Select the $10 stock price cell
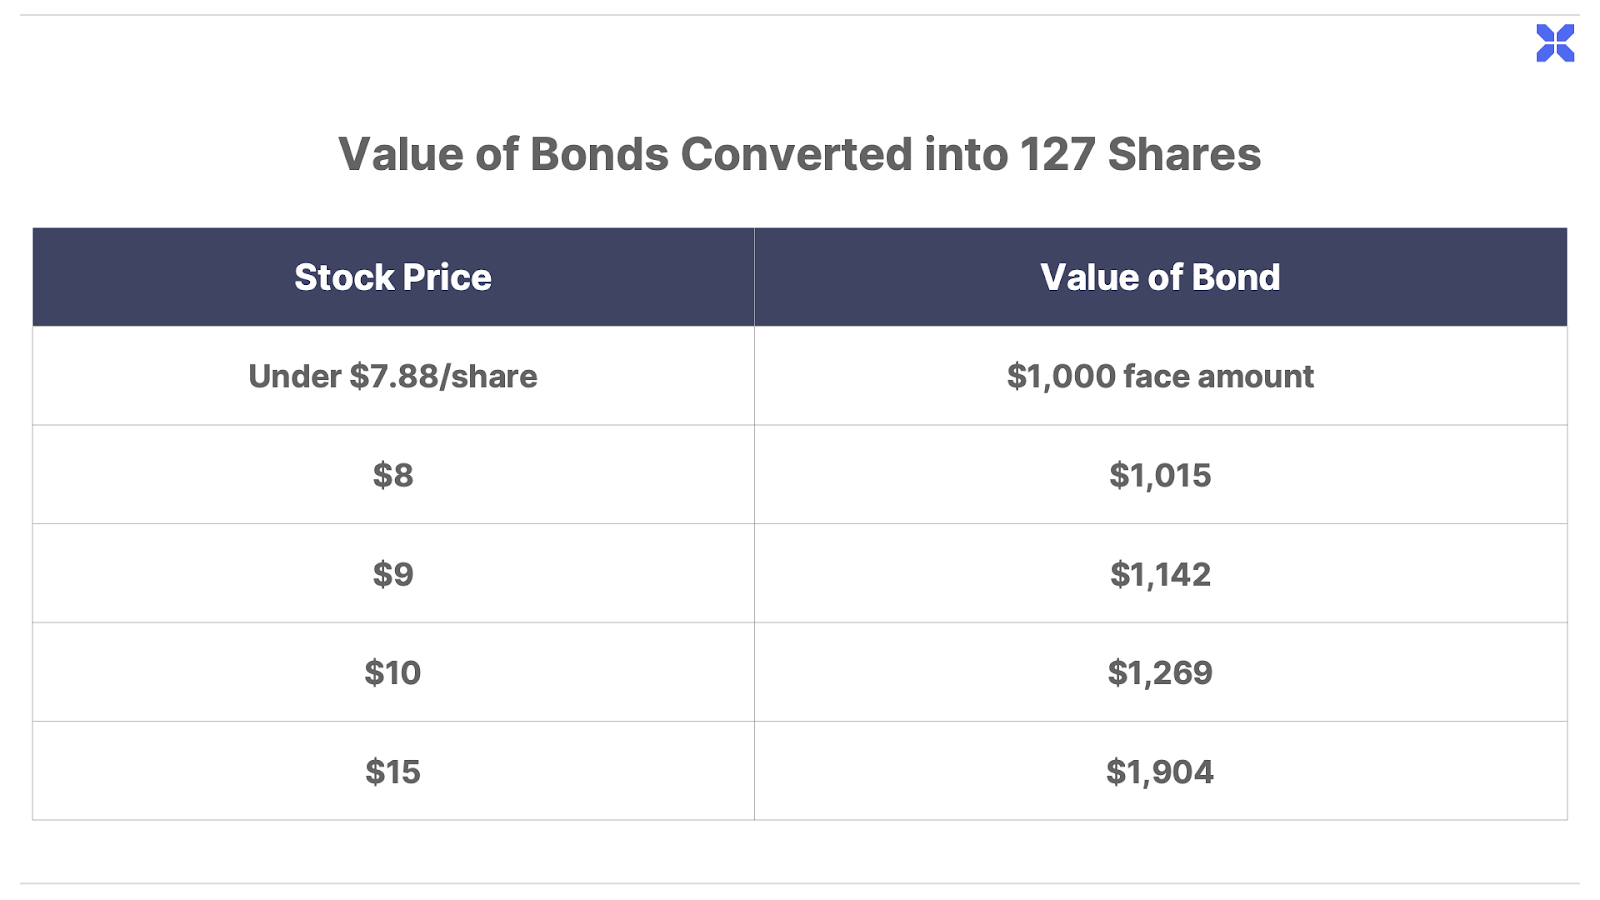The height and width of the screenshot is (900, 1600). tap(393, 672)
